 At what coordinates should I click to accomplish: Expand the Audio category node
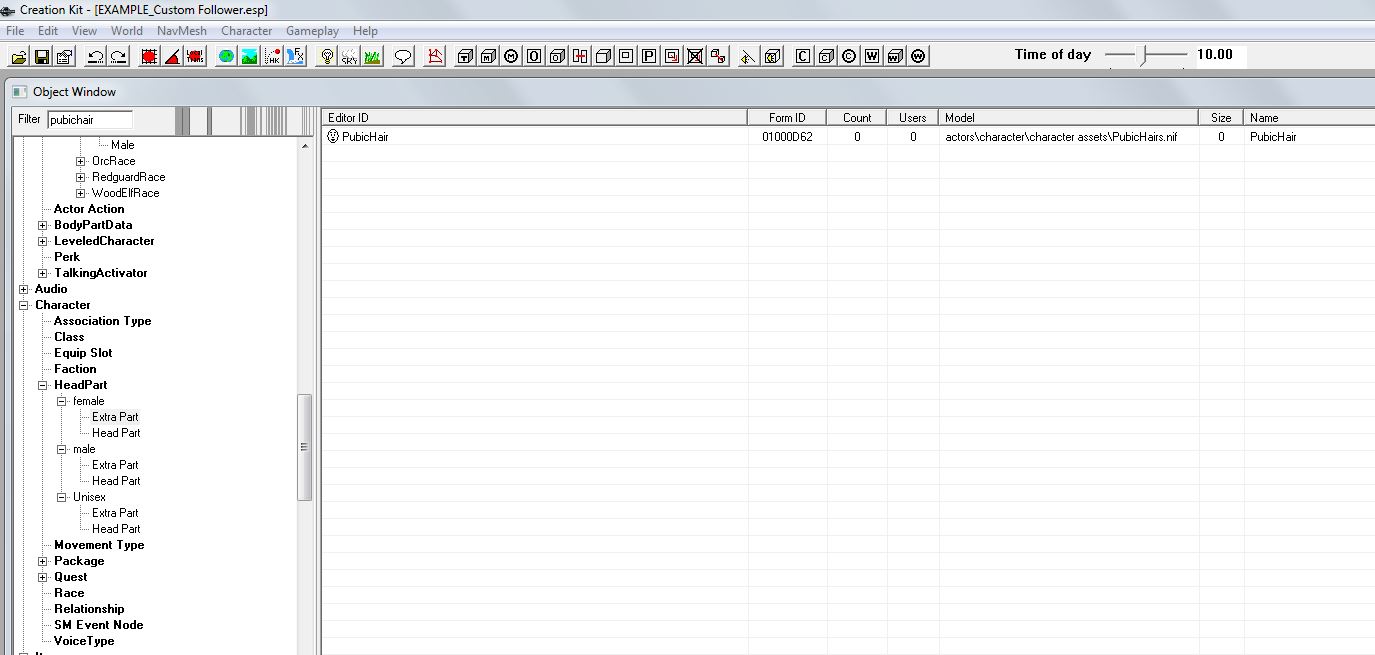(24, 289)
